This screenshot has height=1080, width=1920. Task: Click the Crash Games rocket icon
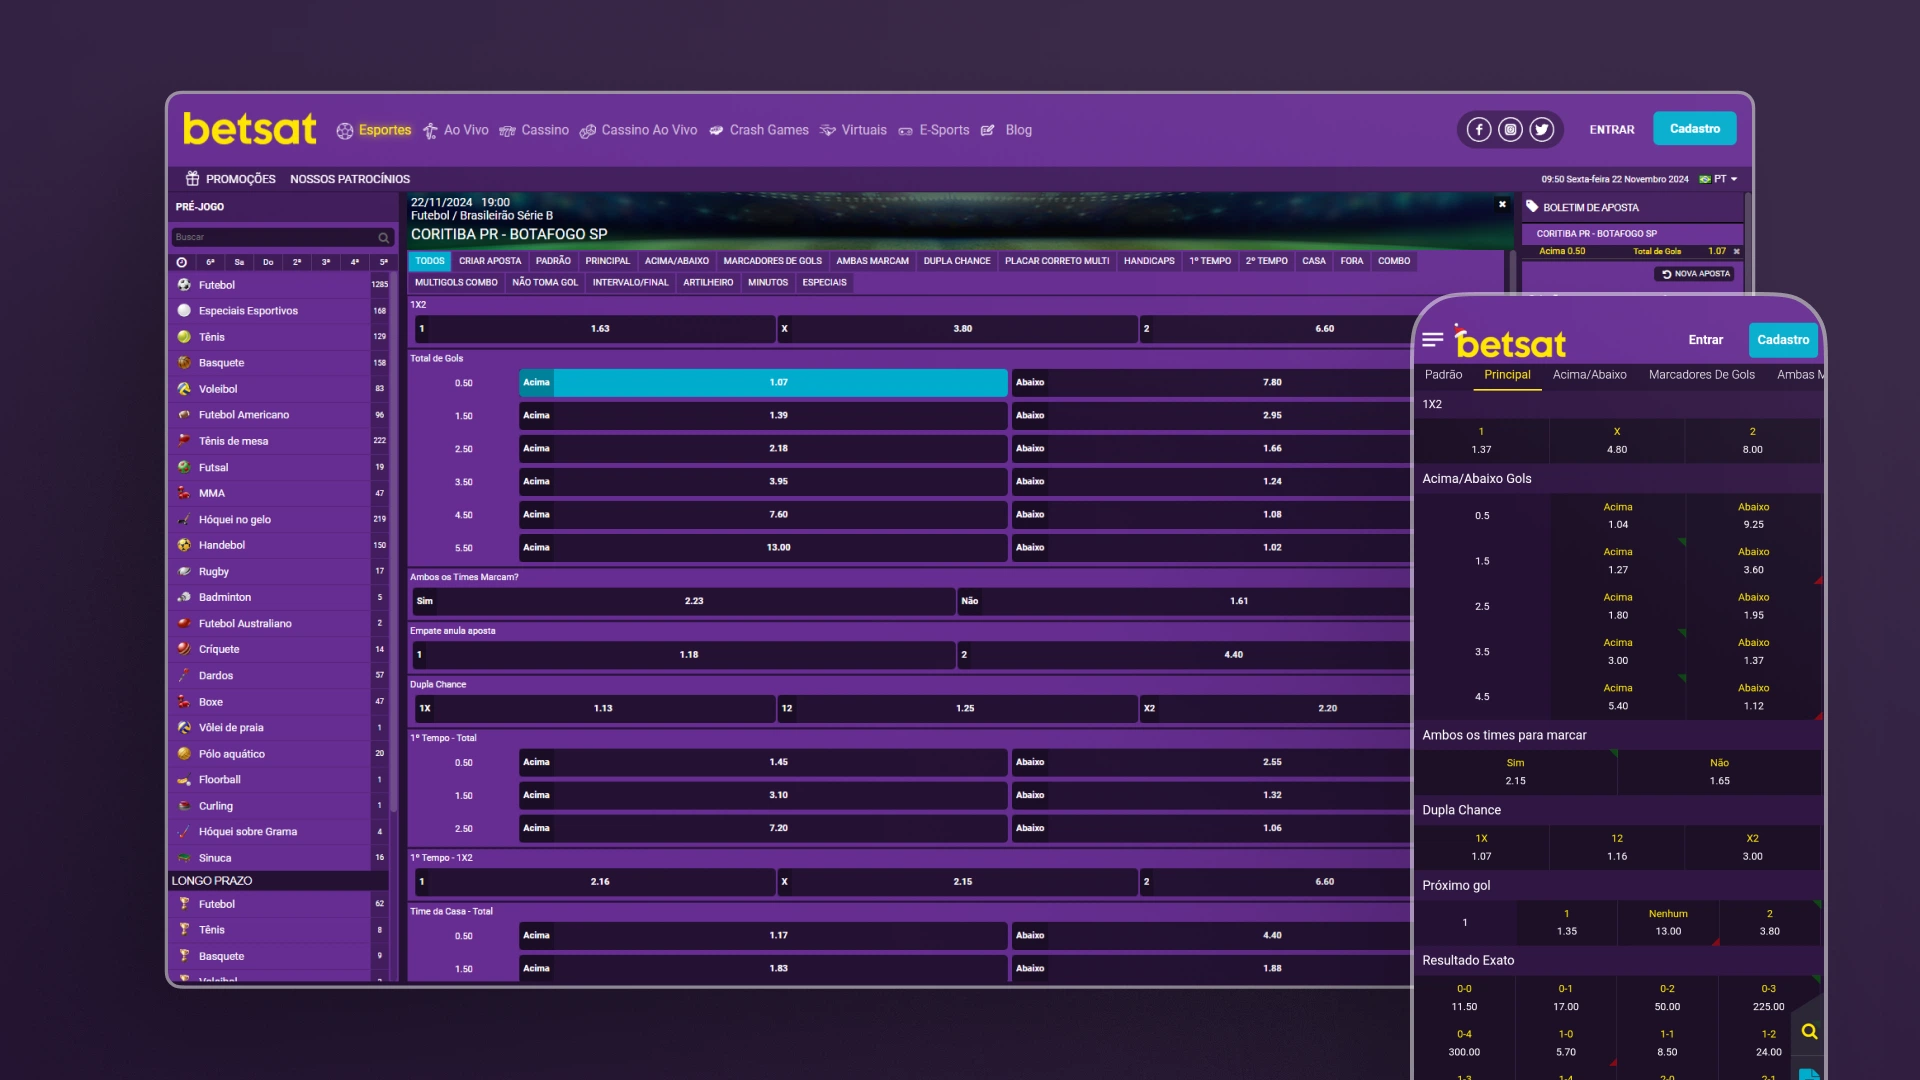click(716, 131)
